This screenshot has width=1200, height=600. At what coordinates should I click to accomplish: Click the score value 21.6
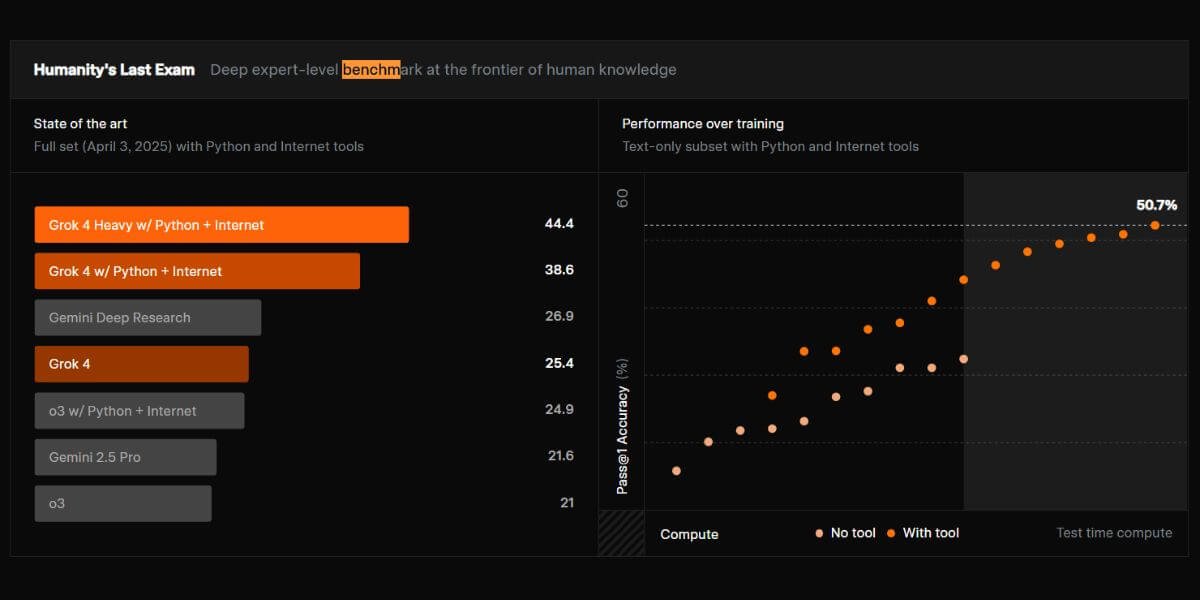coord(561,456)
